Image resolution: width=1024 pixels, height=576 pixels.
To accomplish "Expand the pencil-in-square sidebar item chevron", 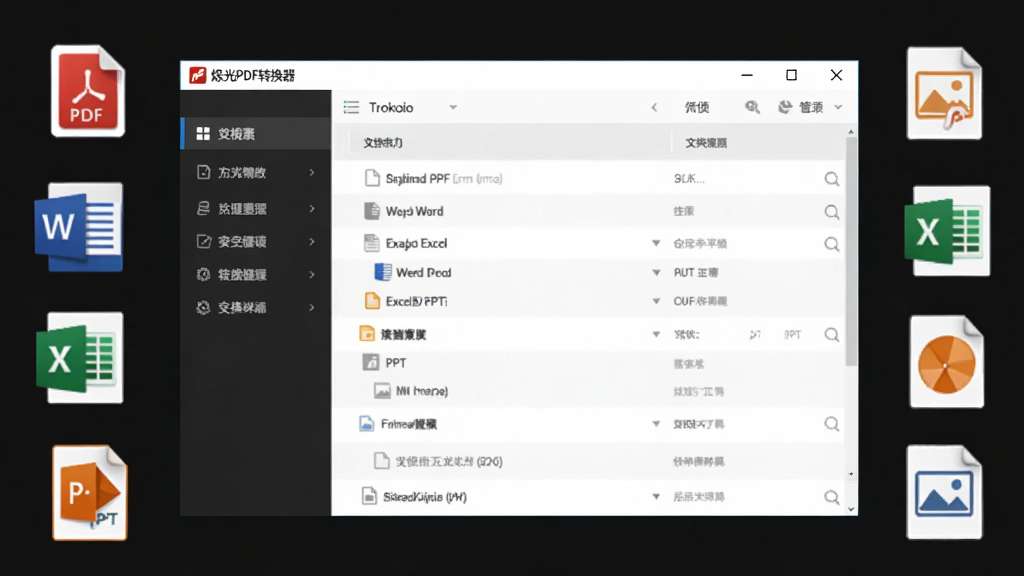I will pyautogui.click(x=312, y=242).
